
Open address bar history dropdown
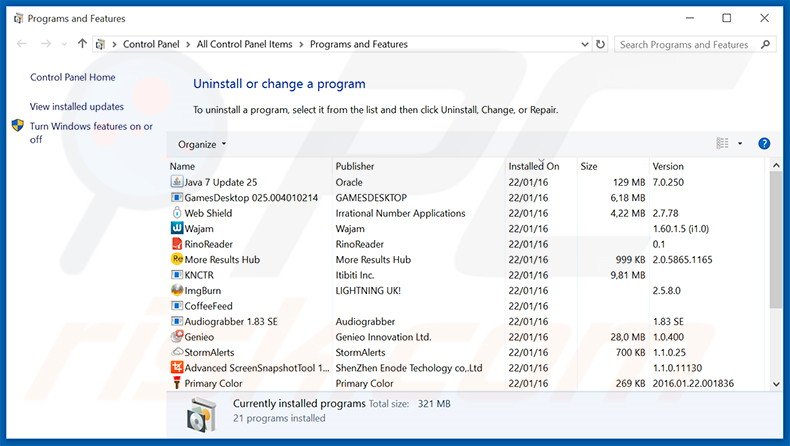tap(583, 44)
